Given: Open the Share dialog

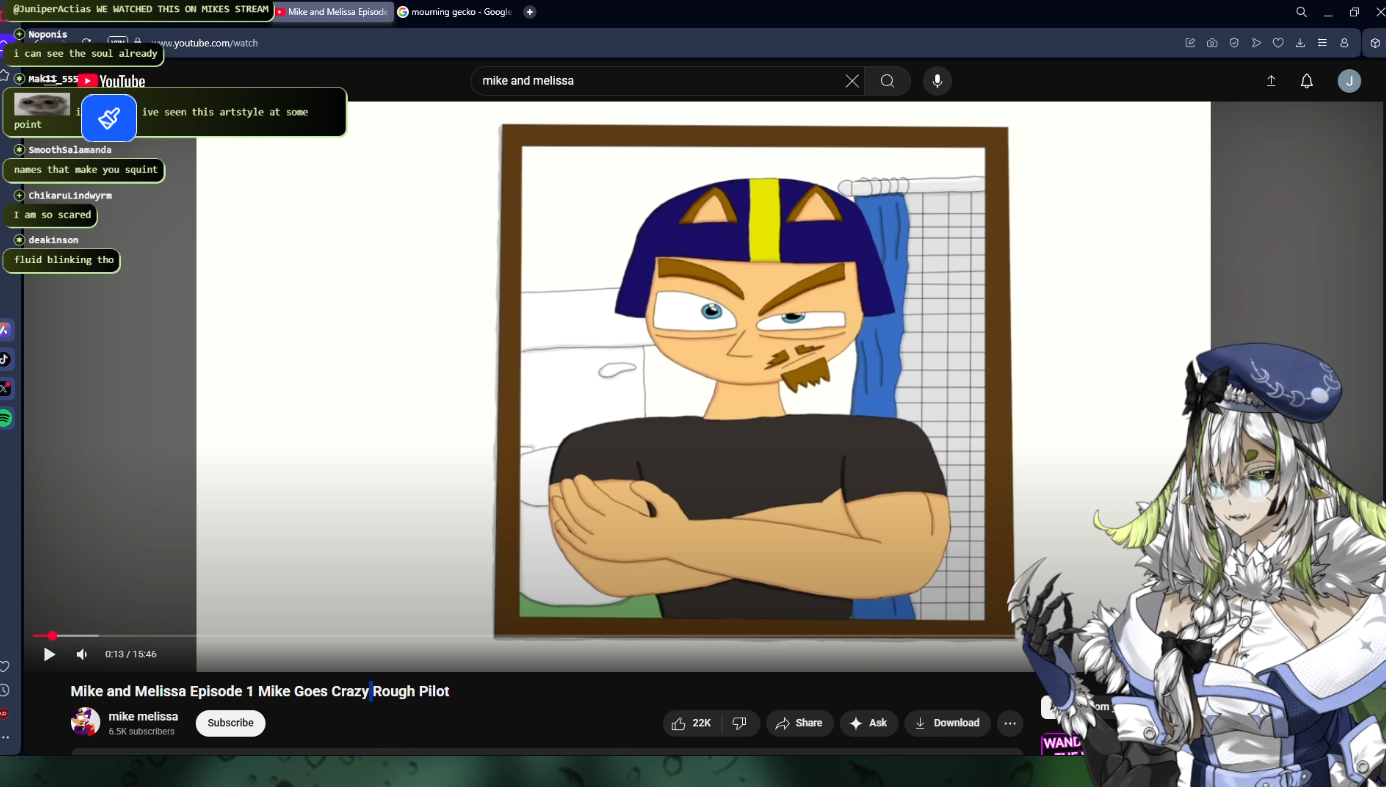Looking at the screenshot, I should click(x=799, y=723).
